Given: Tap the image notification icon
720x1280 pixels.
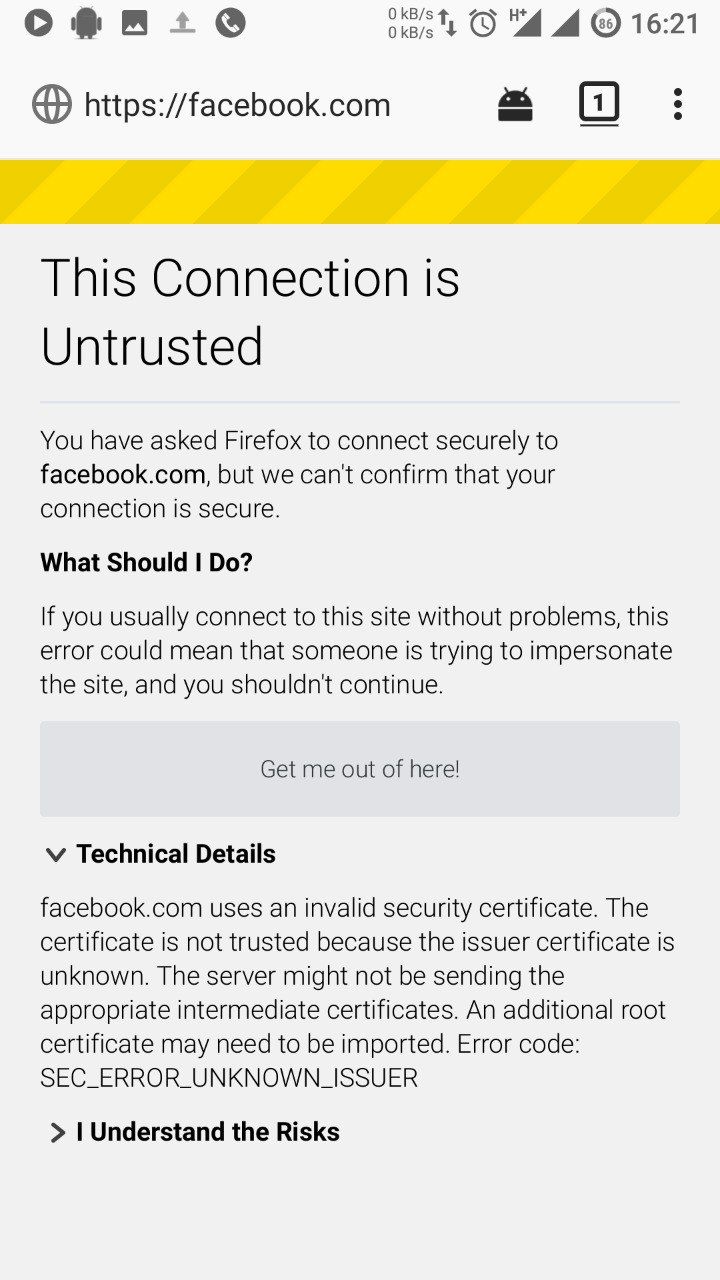Looking at the screenshot, I should (134, 23).
